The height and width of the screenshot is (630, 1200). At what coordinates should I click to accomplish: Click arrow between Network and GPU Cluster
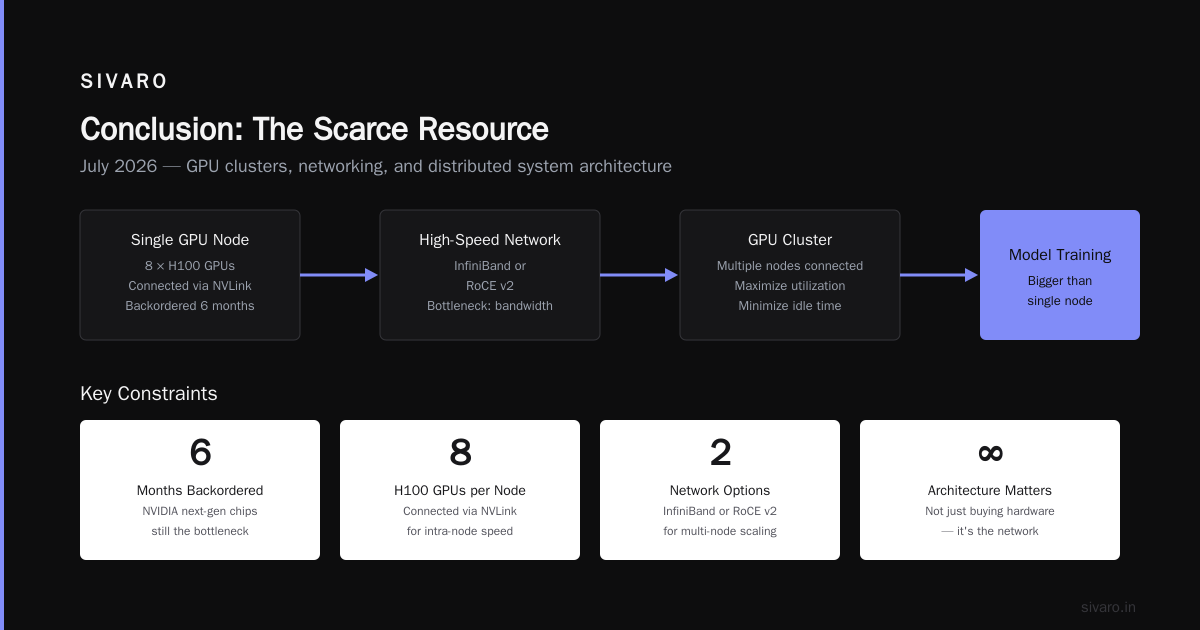click(640, 275)
